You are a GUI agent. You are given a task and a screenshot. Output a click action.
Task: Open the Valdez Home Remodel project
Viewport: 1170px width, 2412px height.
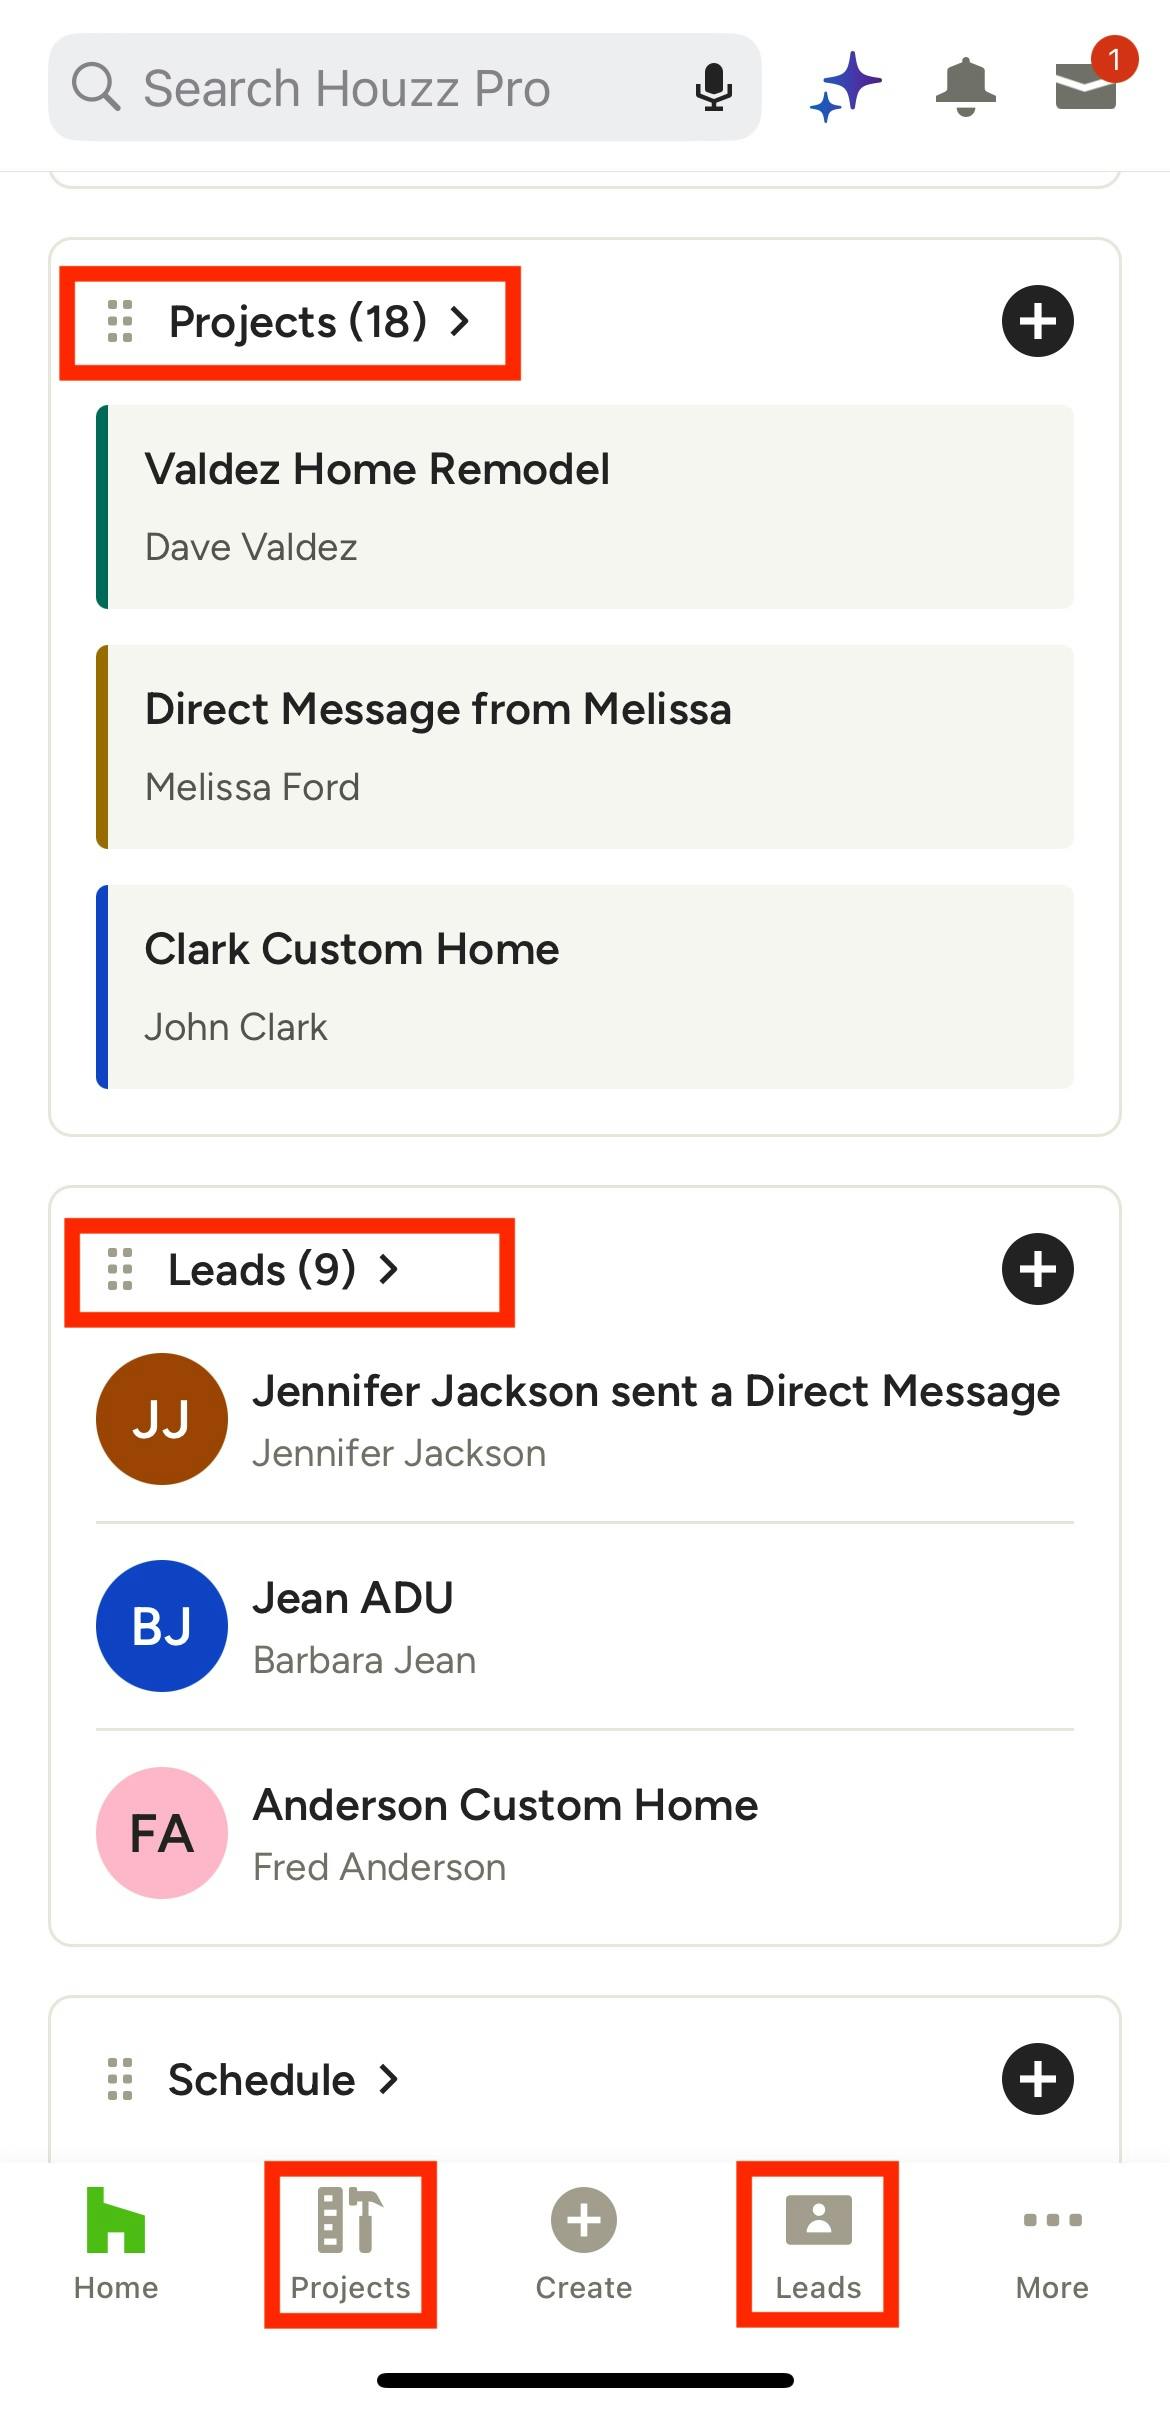click(585, 506)
